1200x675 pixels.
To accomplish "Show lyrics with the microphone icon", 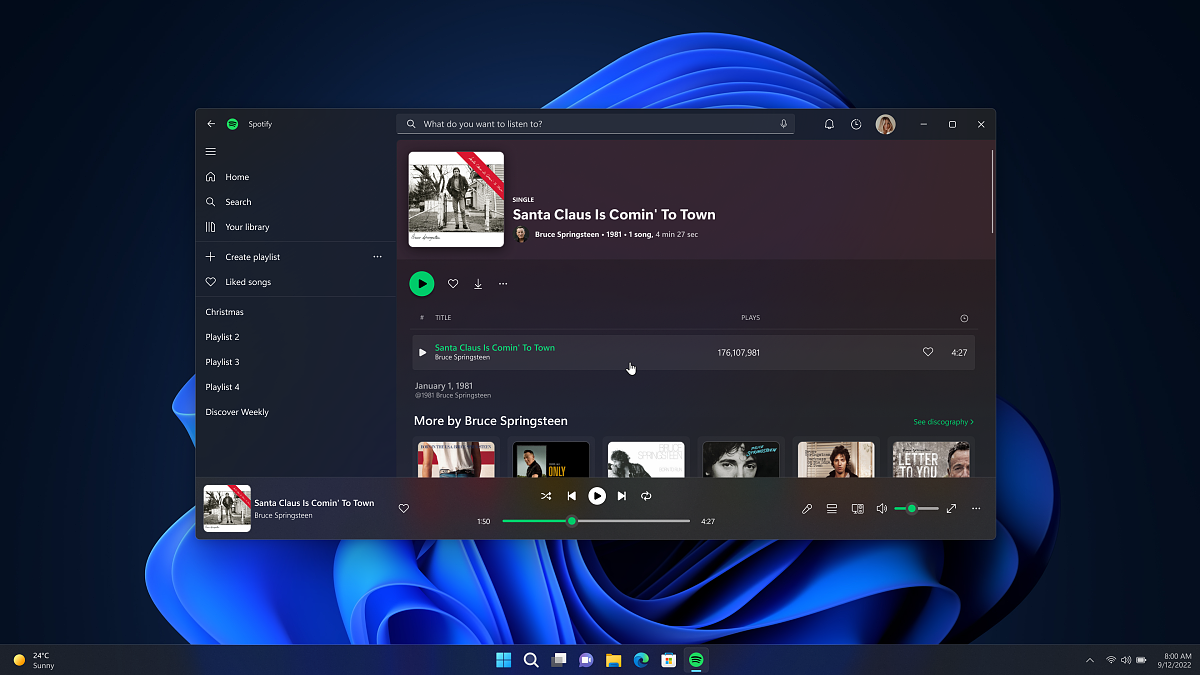I will click(x=807, y=509).
